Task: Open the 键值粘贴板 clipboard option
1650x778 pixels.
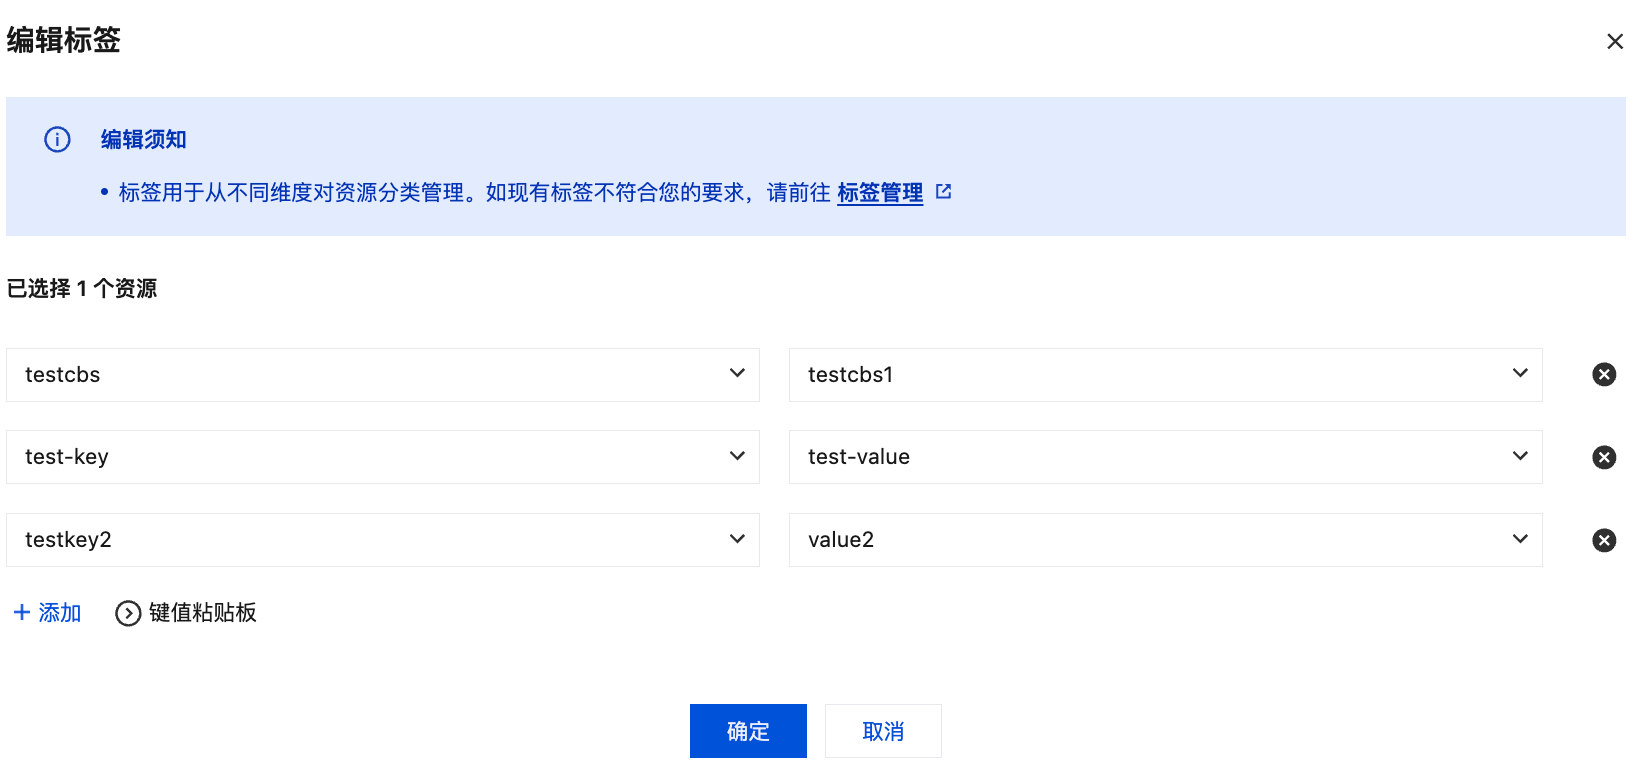Action: tap(203, 612)
